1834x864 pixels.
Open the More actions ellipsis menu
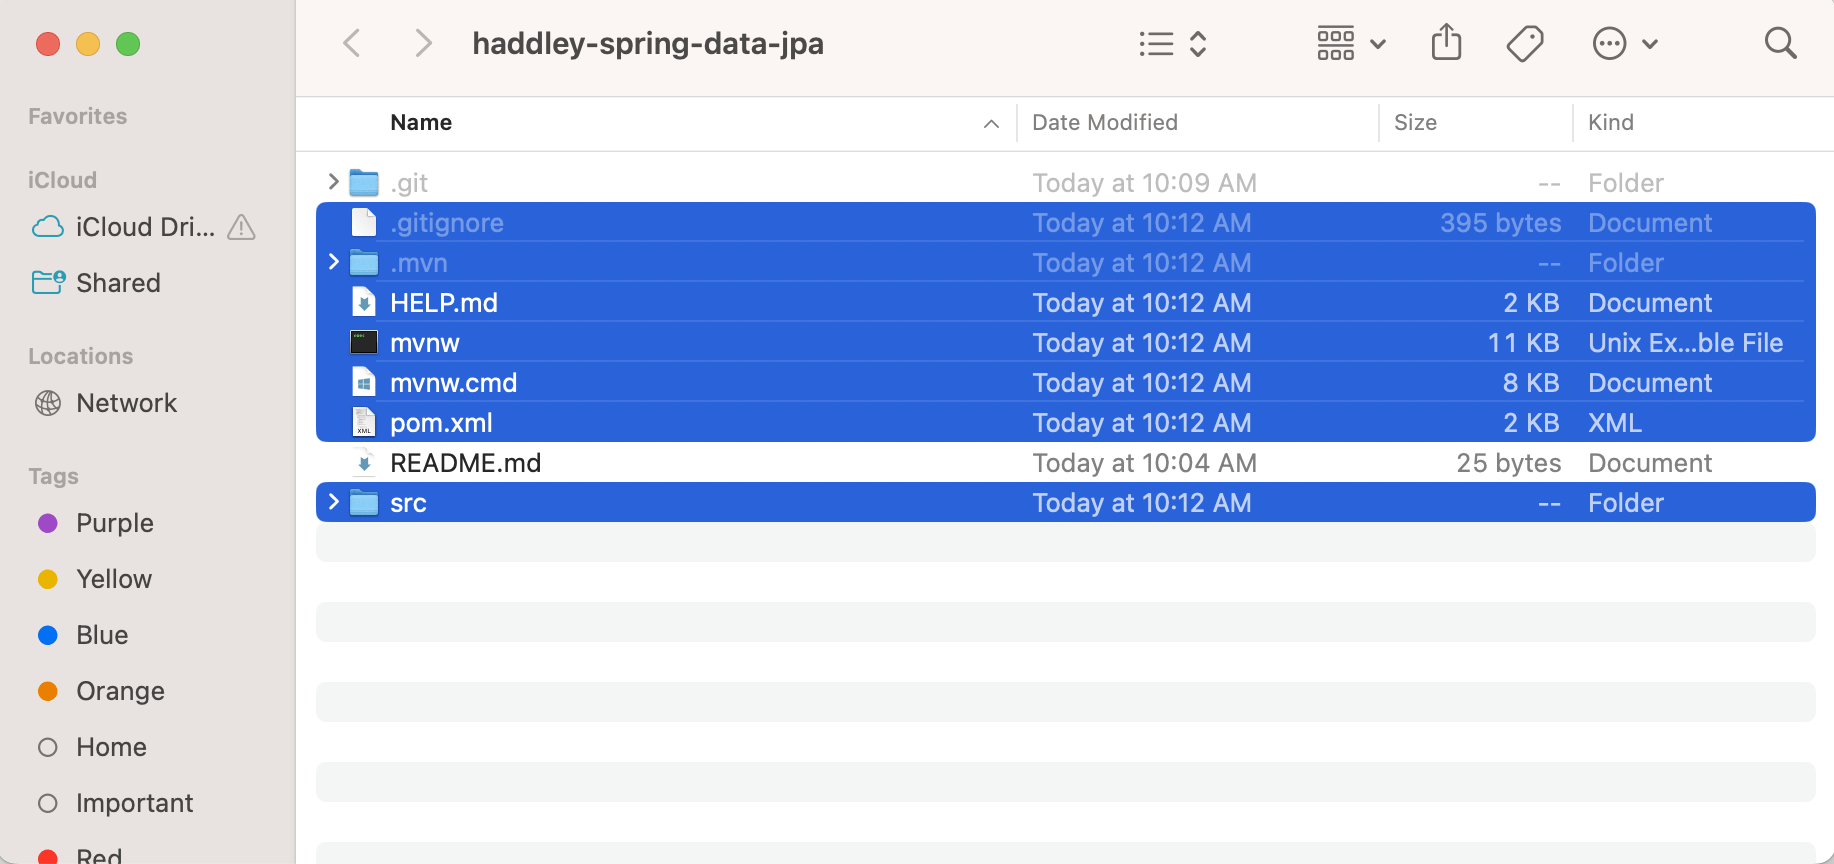(x=1624, y=43)
